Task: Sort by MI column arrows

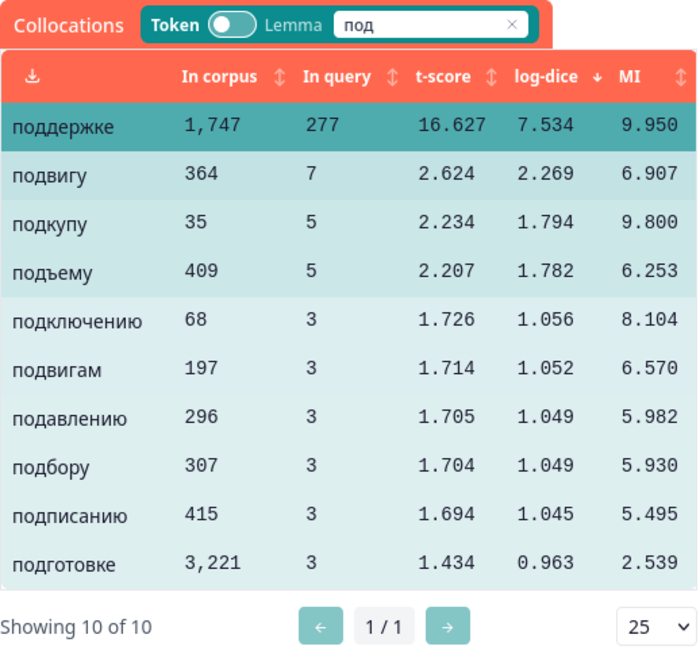Action: tap(681, 77)
